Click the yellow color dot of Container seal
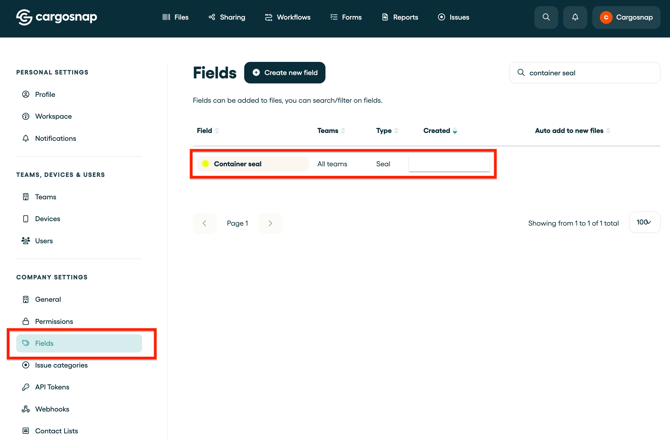This screenshot has height=444, width=670. (x=206, y=164)
